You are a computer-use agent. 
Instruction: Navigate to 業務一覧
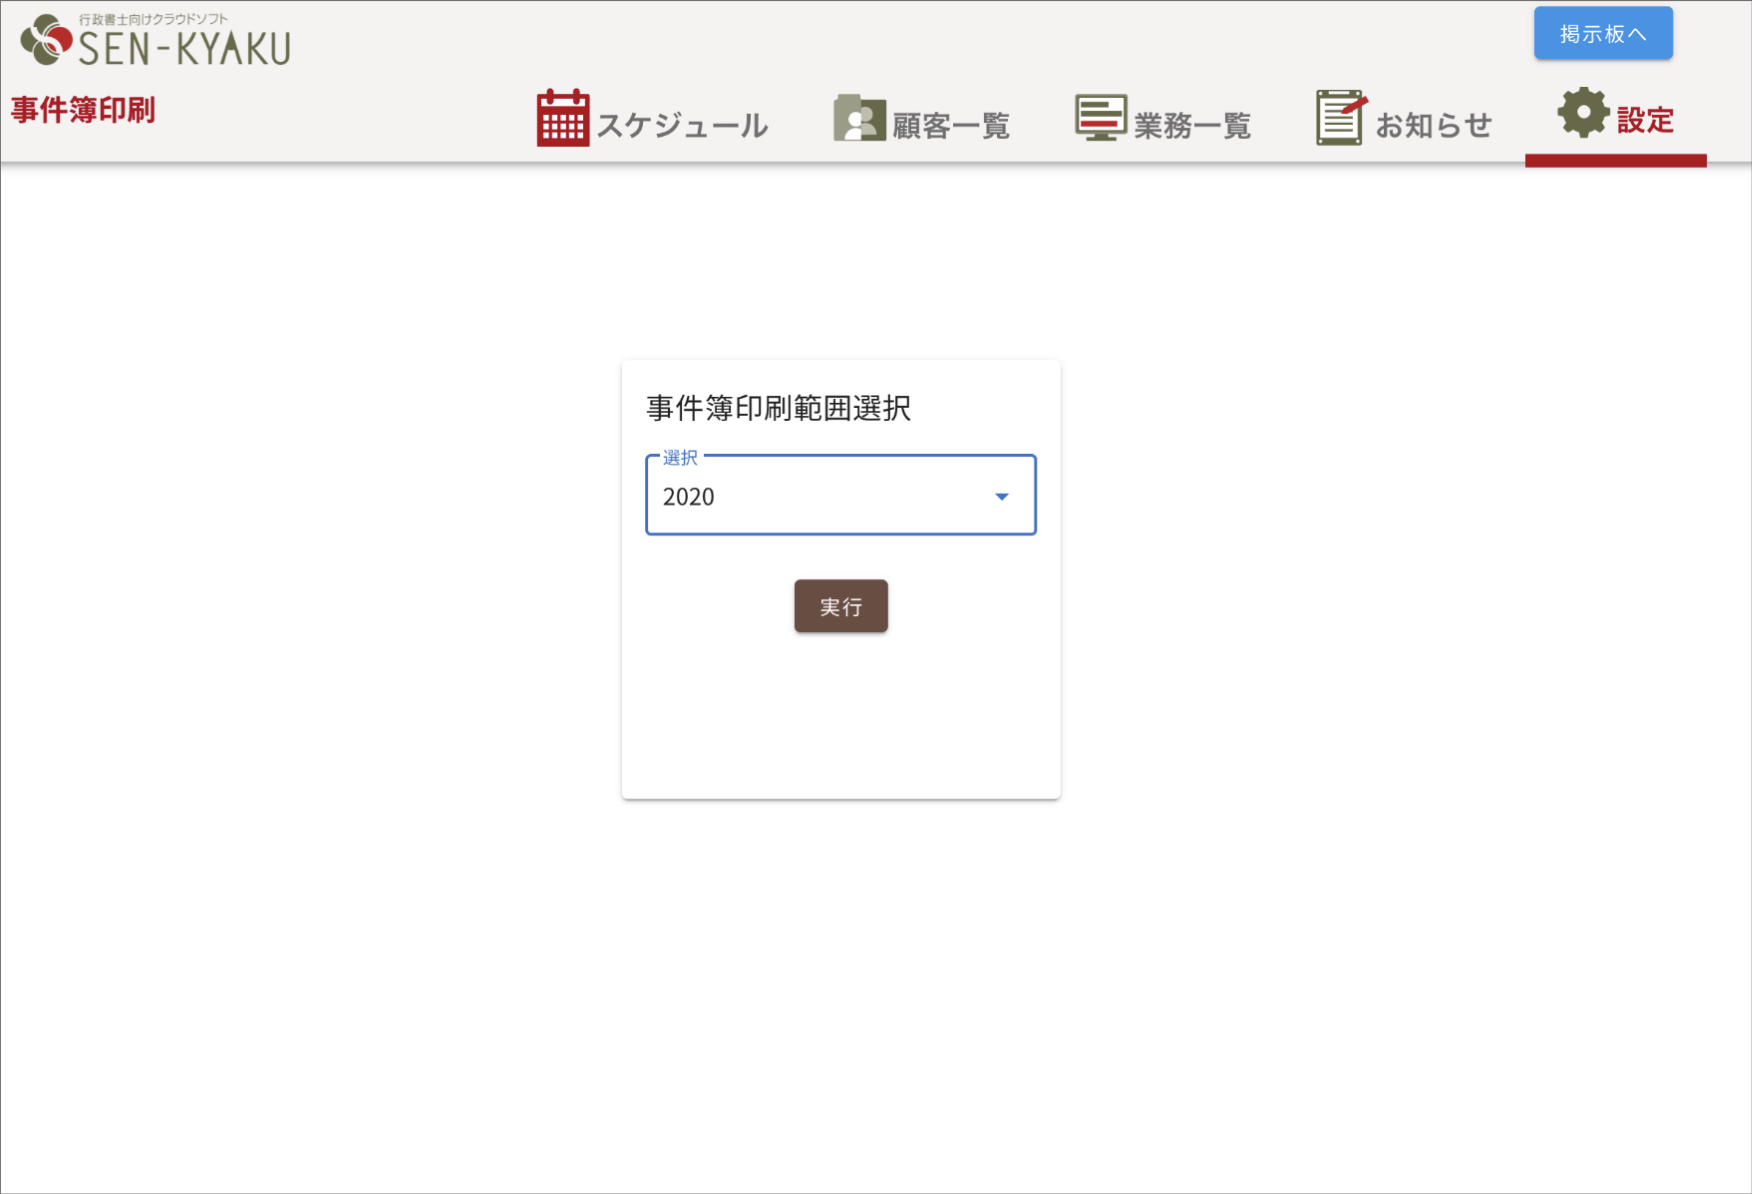pos(1190,122)
